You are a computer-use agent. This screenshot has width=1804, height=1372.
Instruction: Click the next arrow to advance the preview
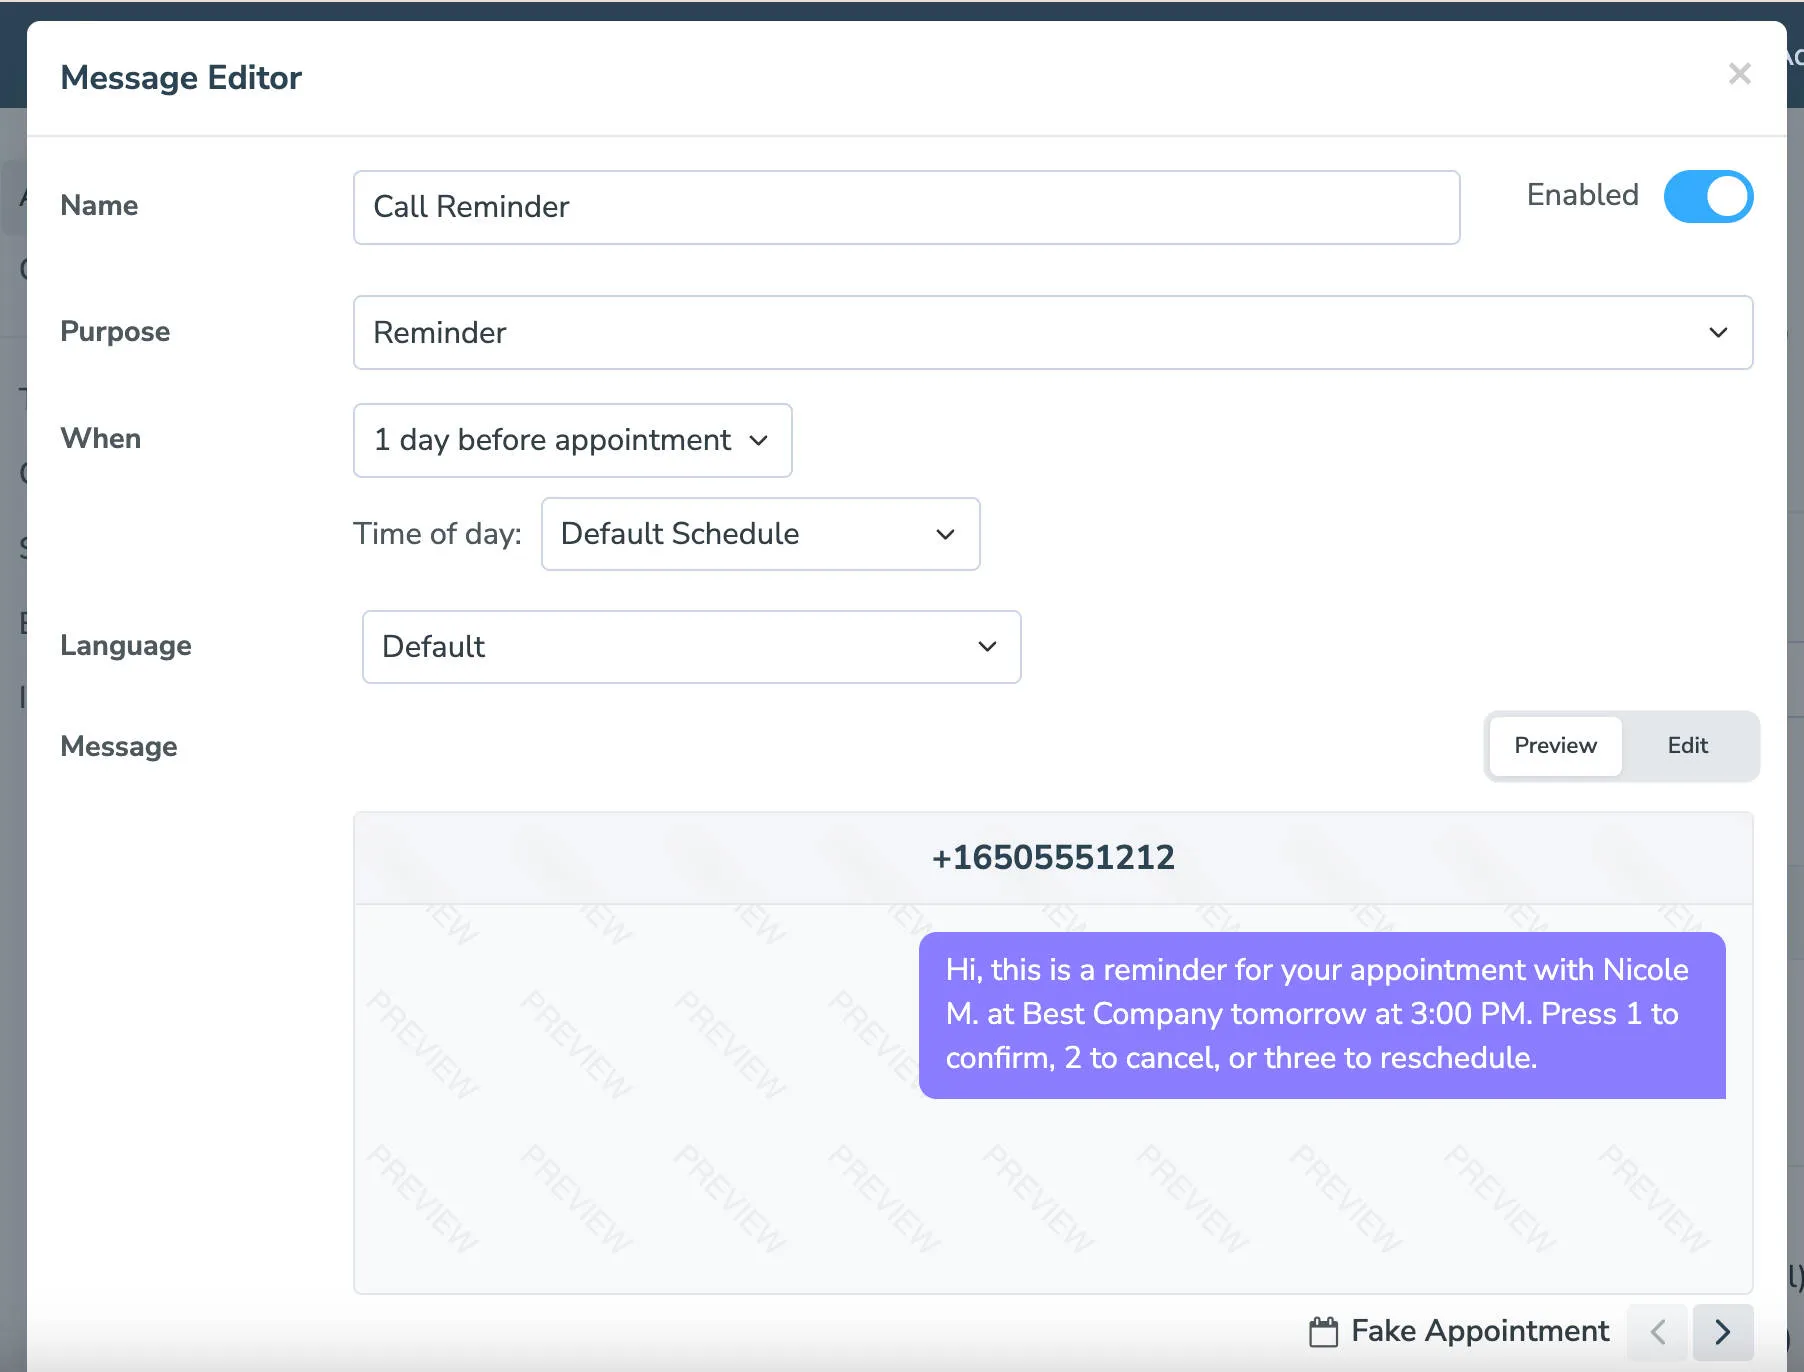(x=1722, y=1331)
